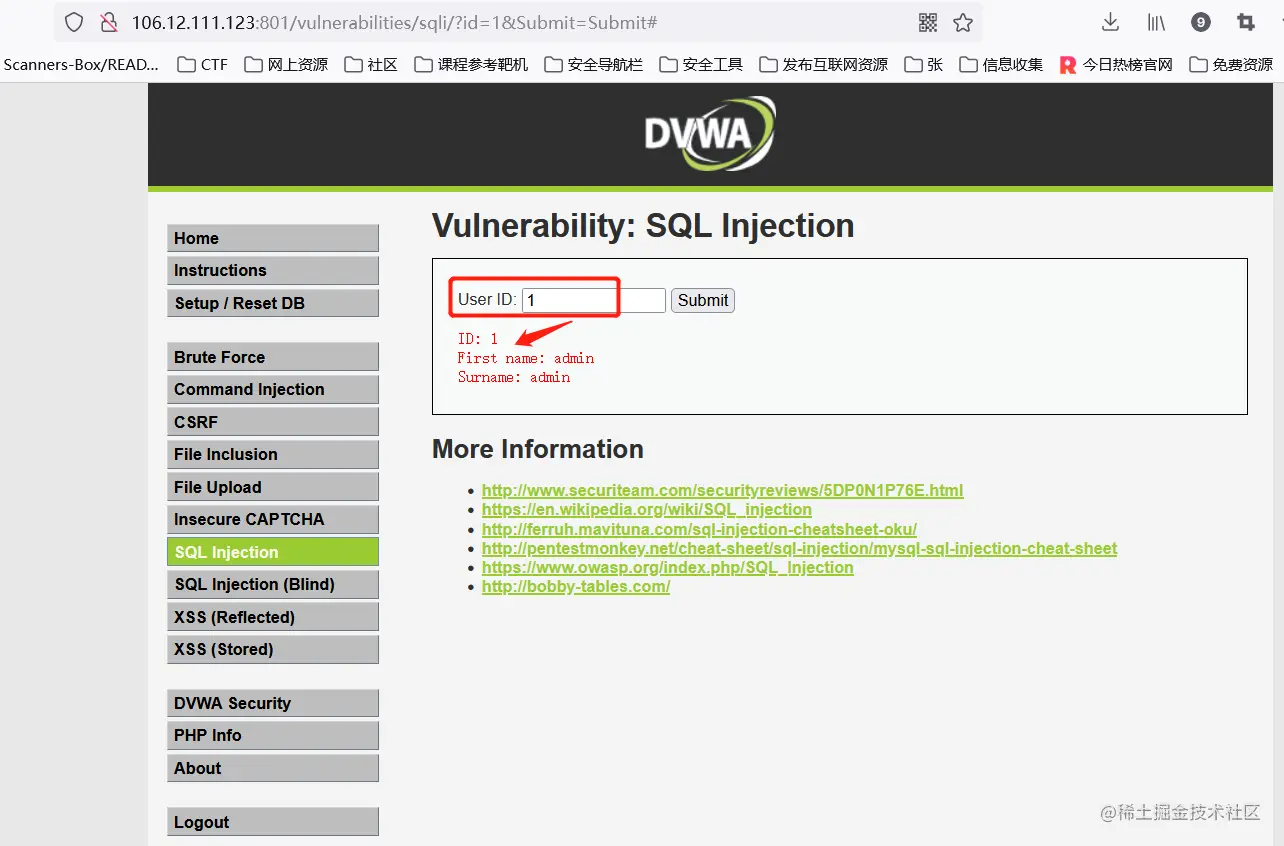Open the 安全工具 bookmarks folder
This screenshot has width=1284, height=846.
point(701,64)
